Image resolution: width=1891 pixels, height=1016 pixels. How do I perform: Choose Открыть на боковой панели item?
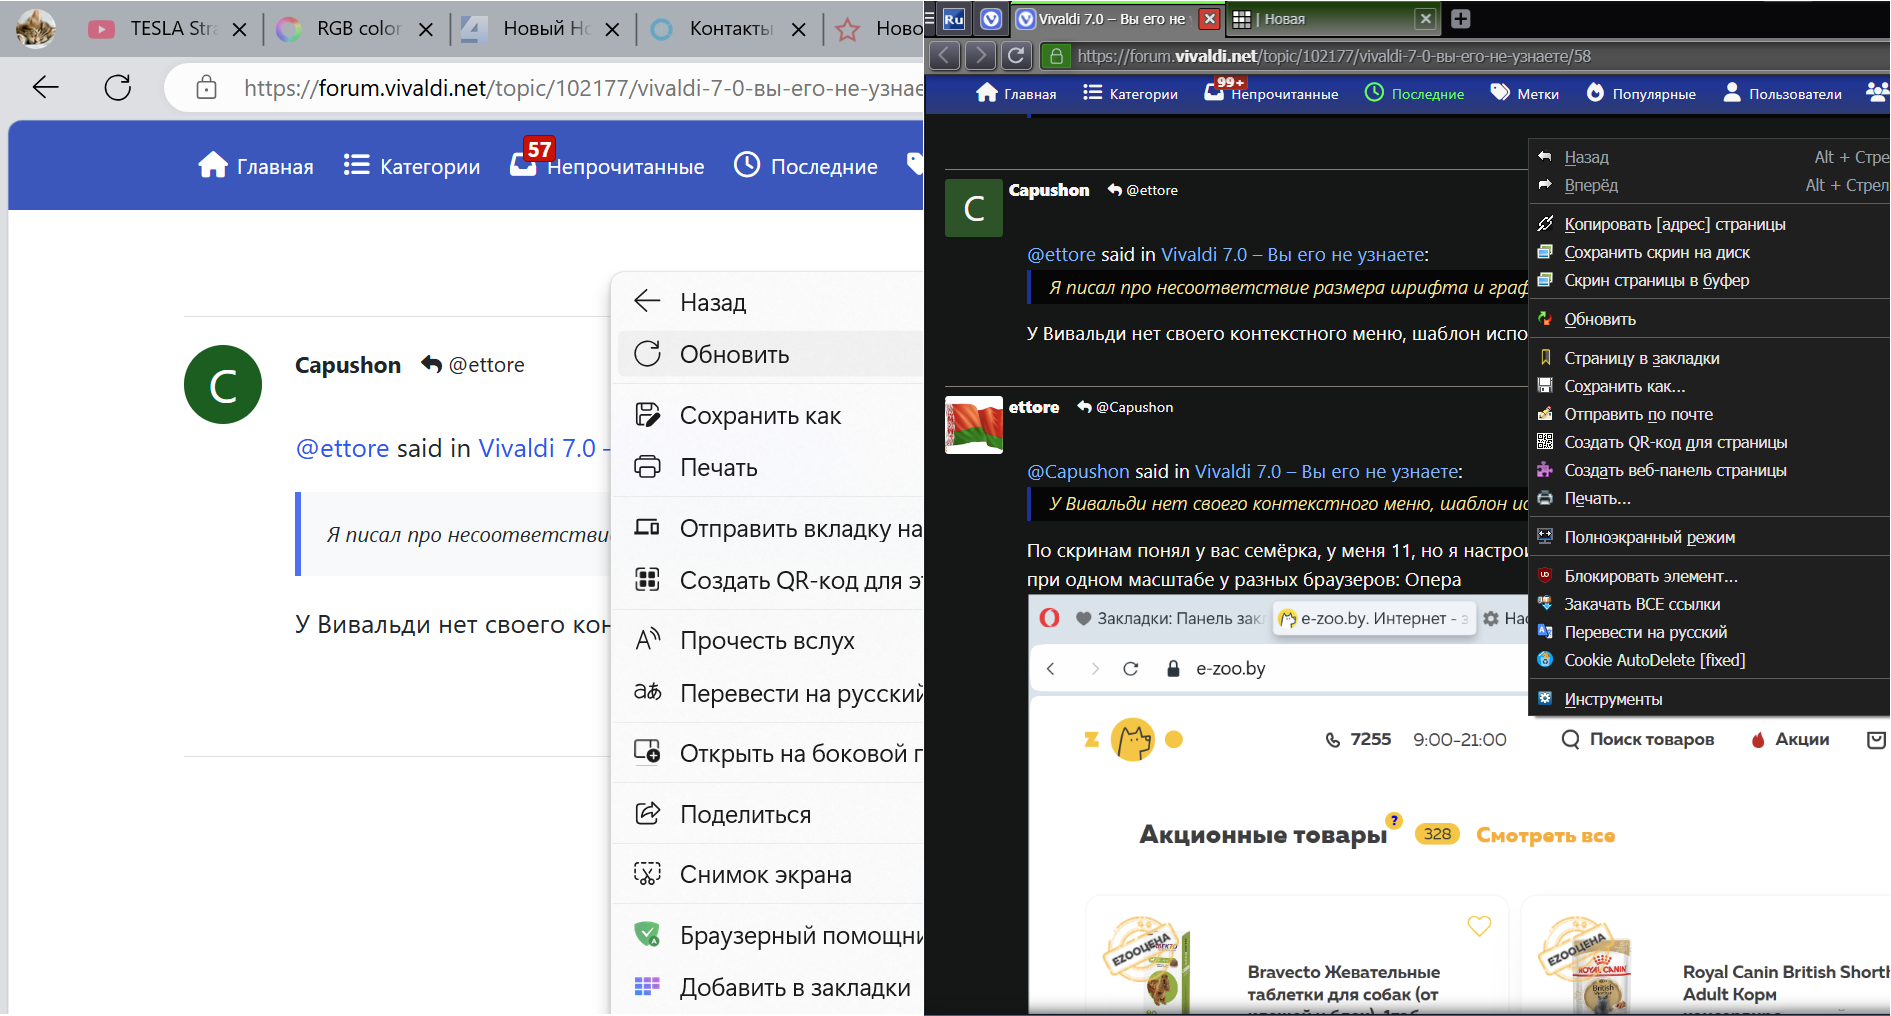[768, 753]
